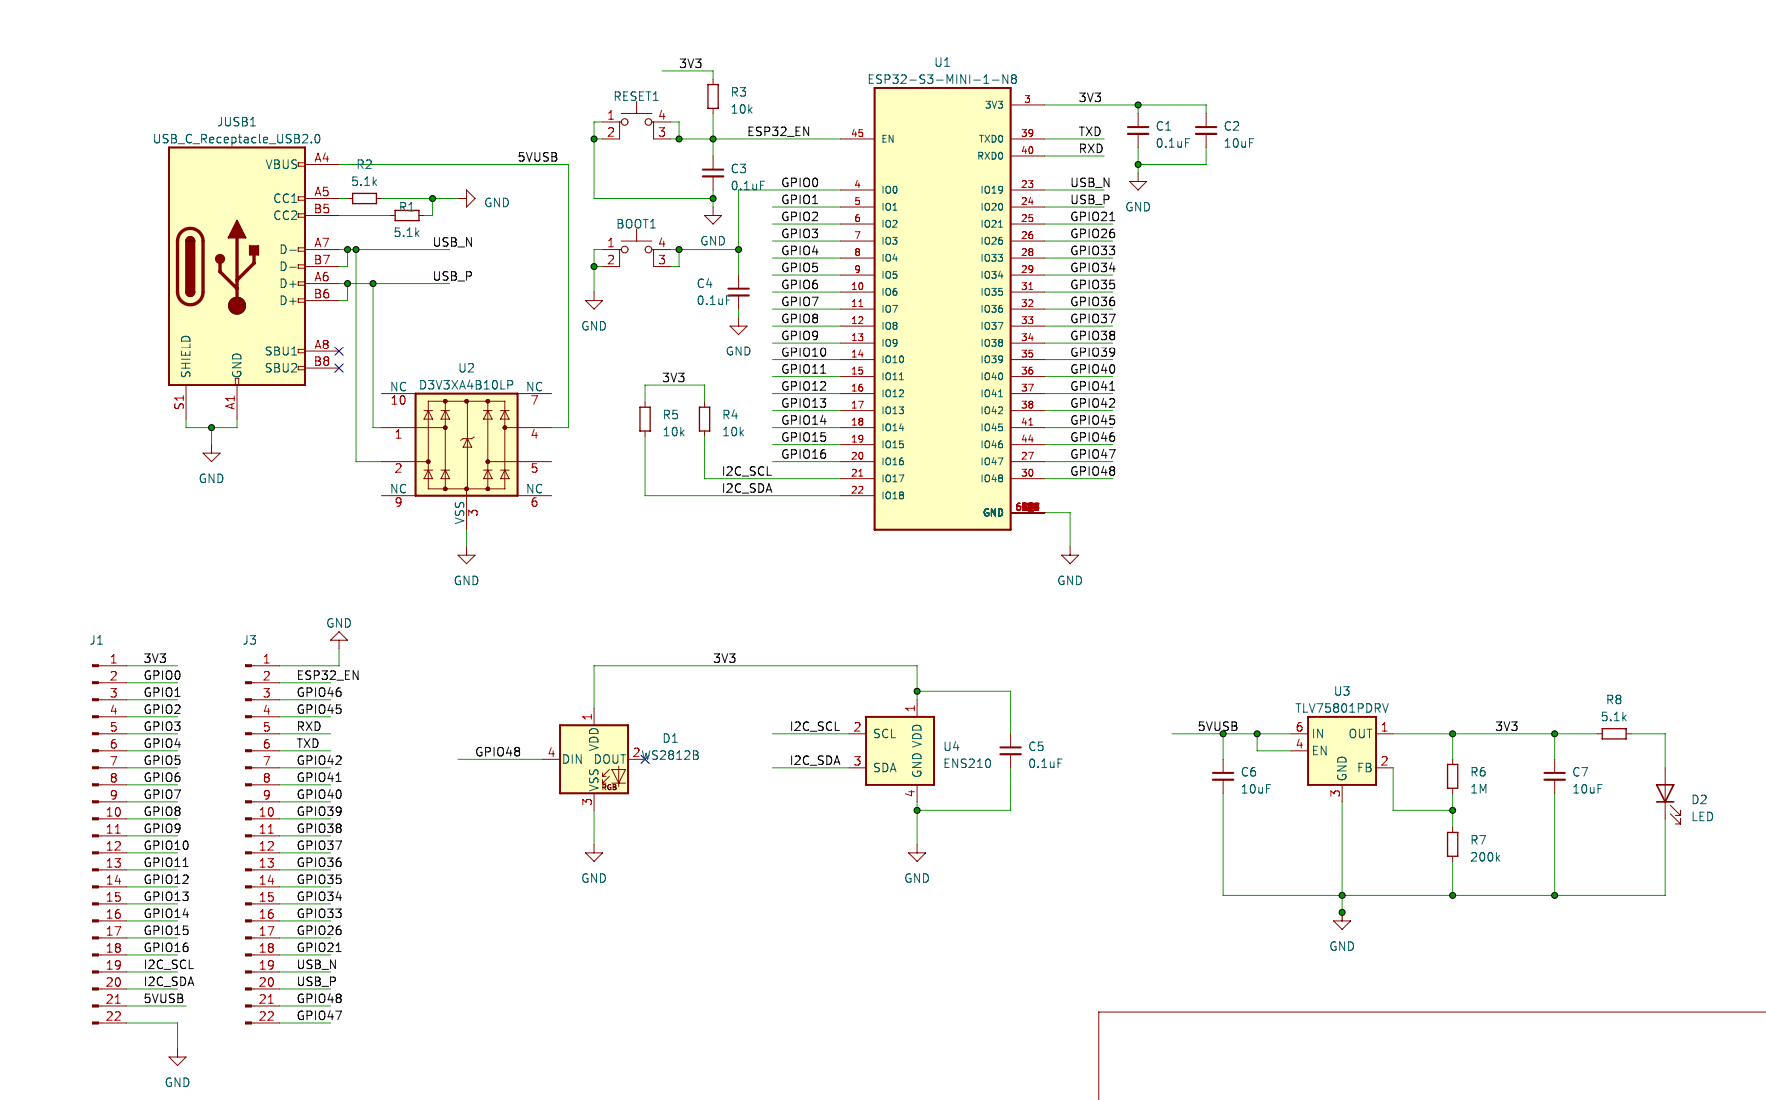Click no-connect X on WS2812B DOUT pin
The image size is (1766, 1100).
point(645,759)
